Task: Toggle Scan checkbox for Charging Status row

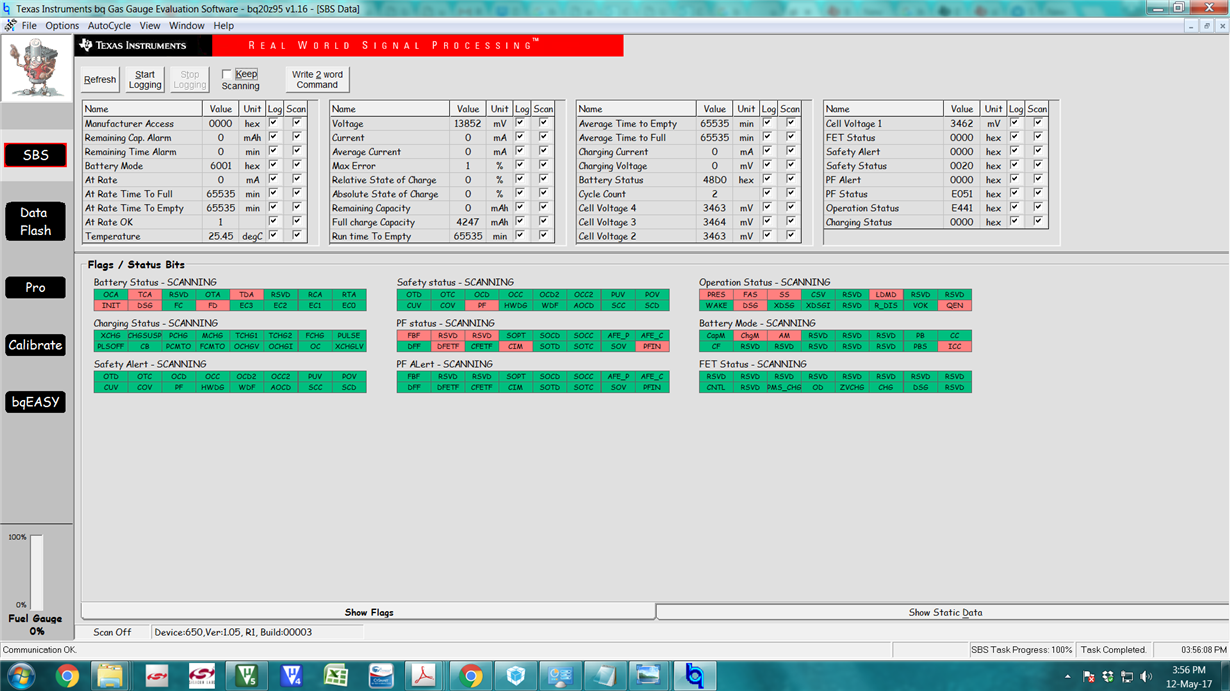Action: [x=1038, y=221]
